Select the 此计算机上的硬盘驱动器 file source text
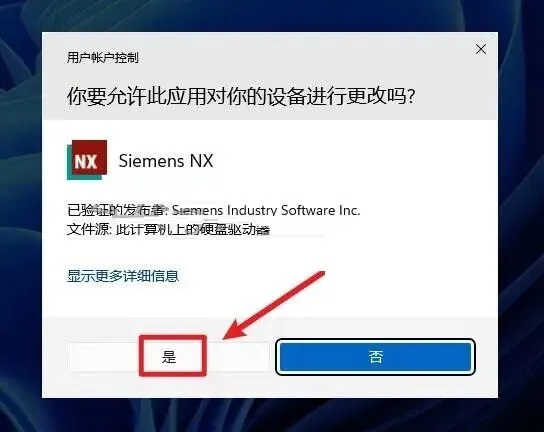 click(x=193, y=229)
